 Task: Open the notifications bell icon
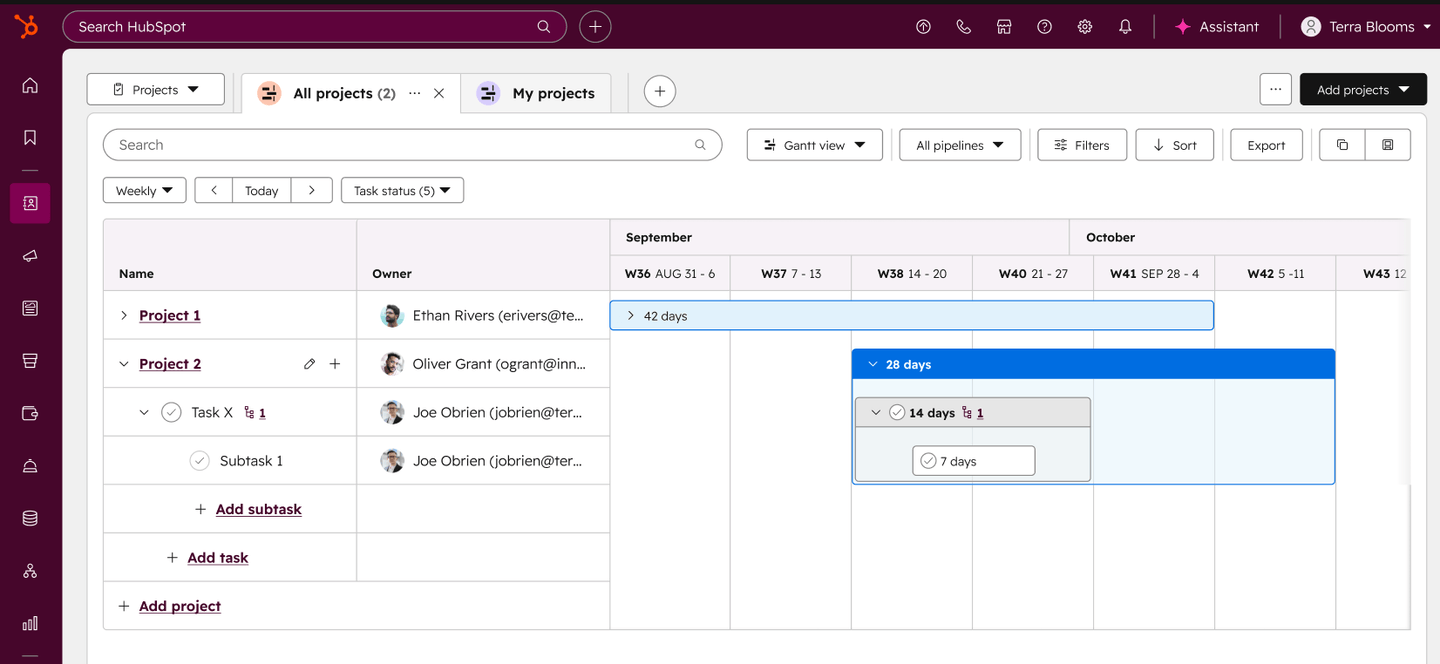tap(1125, 27)
